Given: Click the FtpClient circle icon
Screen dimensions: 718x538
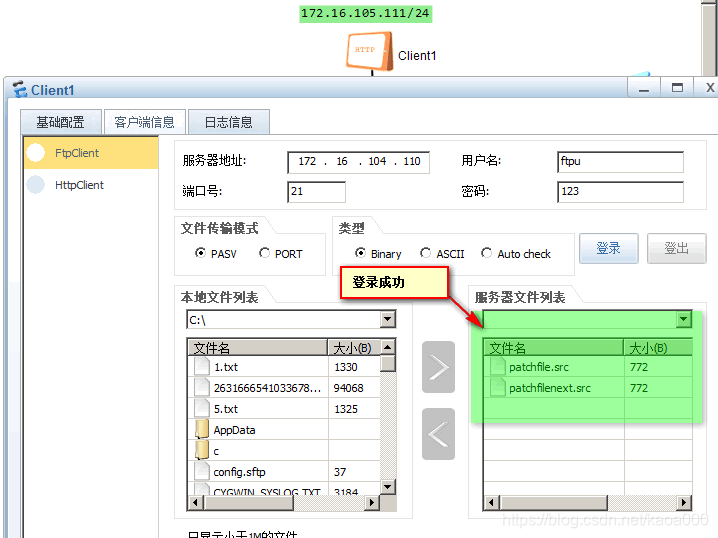Looking at the screenshot, I should [x=36, y=153].
